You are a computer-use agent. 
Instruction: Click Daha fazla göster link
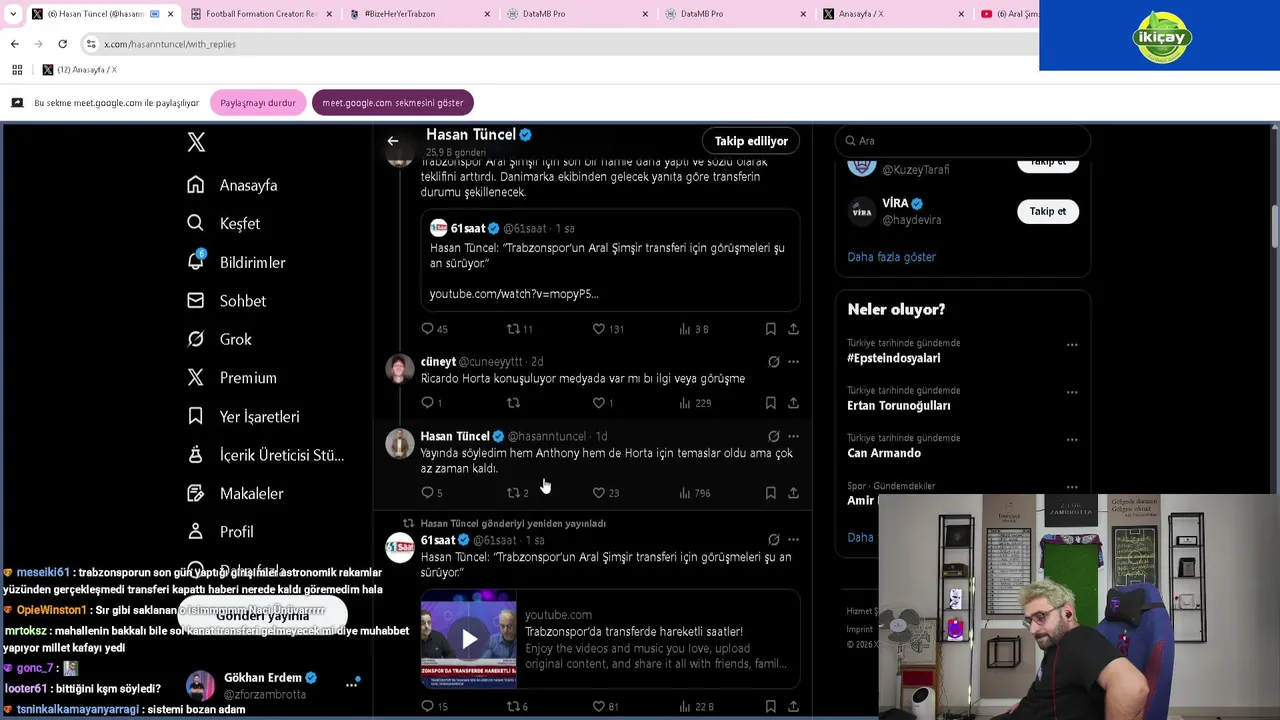(x=891, y=257)
